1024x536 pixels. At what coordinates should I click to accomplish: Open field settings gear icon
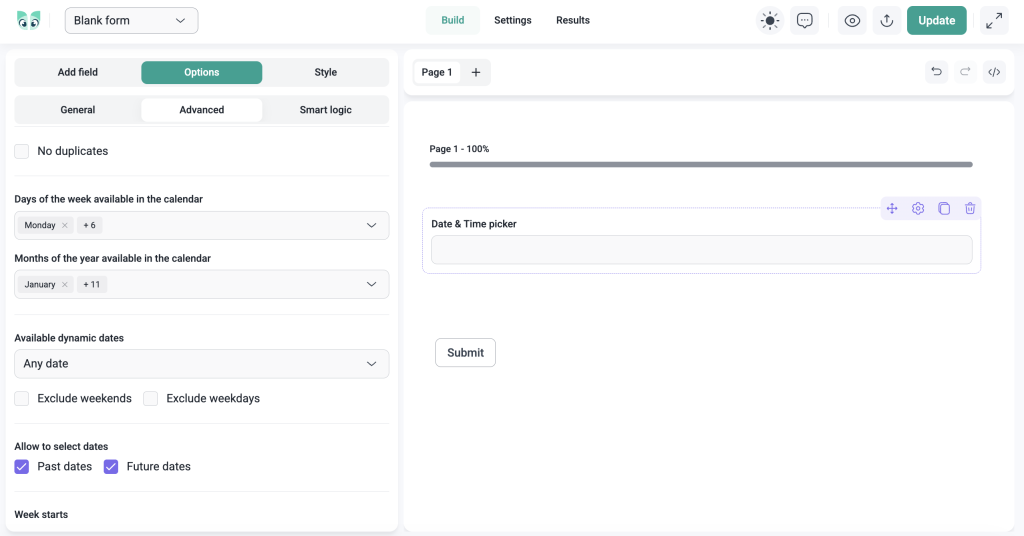[918, 208]
